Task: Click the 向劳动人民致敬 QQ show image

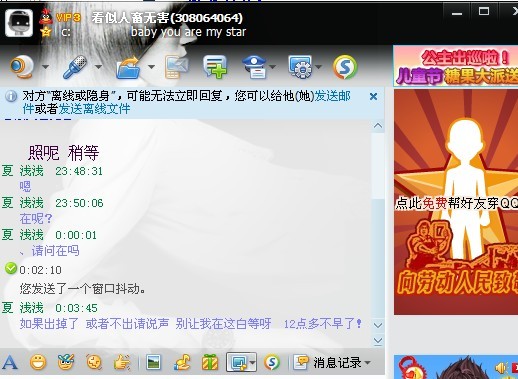Action: click(456, 202)
